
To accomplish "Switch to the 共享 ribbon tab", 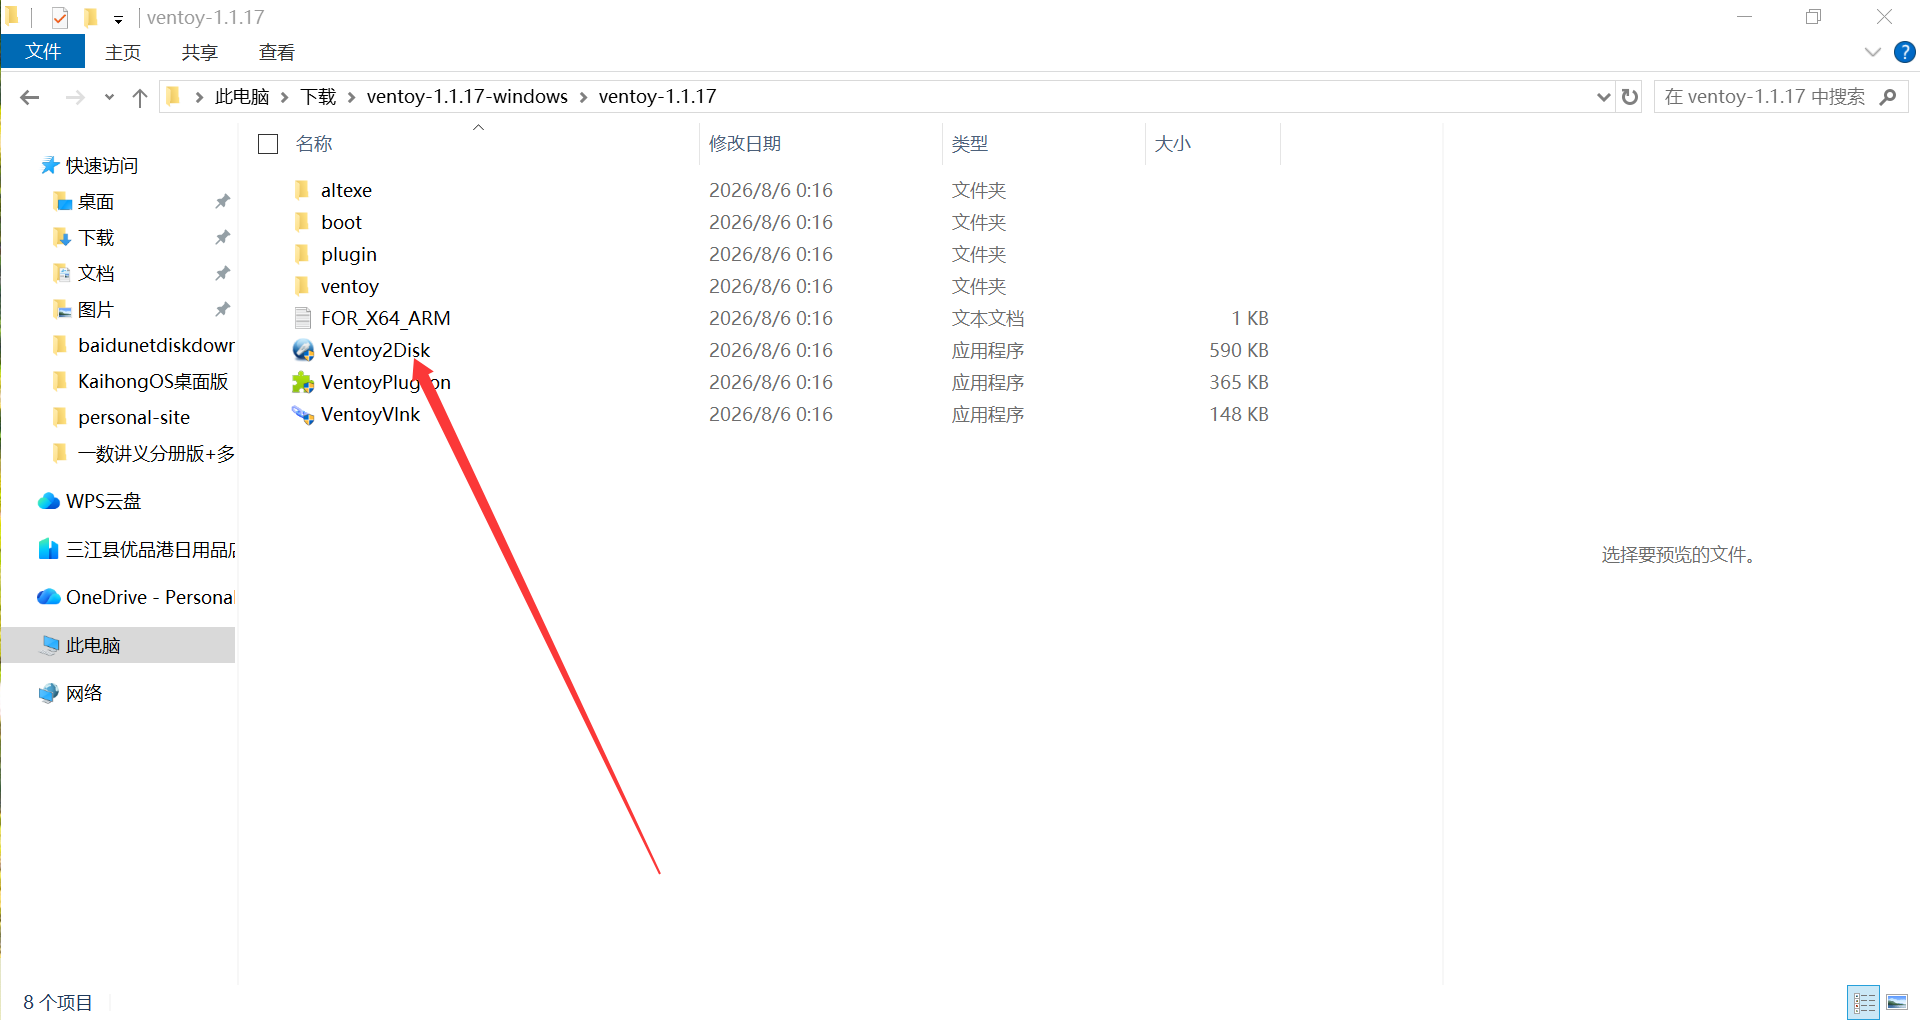I will point(200,52).
